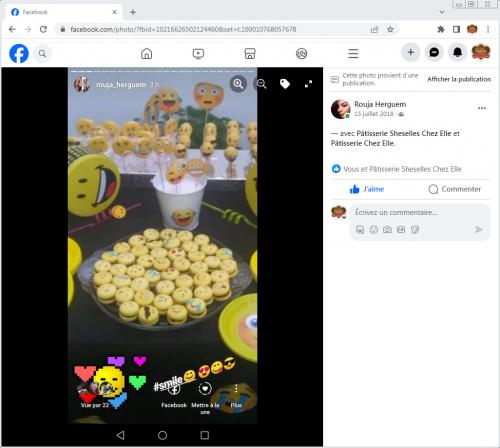Click the emoji dessert photo

[162, 245]
